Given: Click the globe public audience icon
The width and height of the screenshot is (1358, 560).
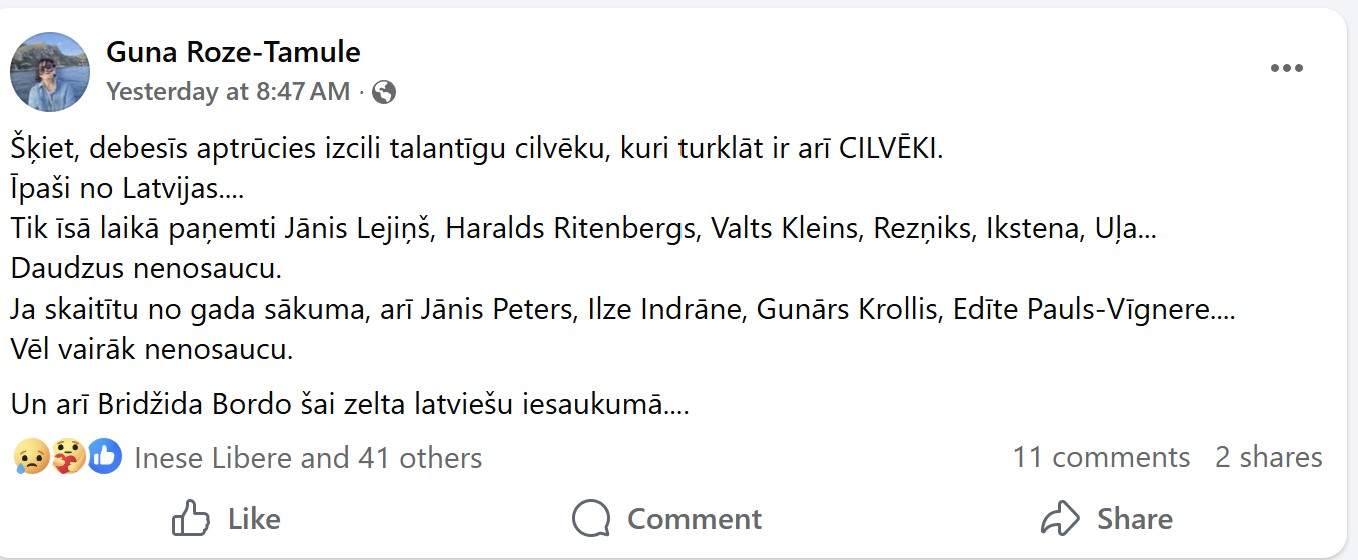Looking at the screenshot, I should pos(384,93).
